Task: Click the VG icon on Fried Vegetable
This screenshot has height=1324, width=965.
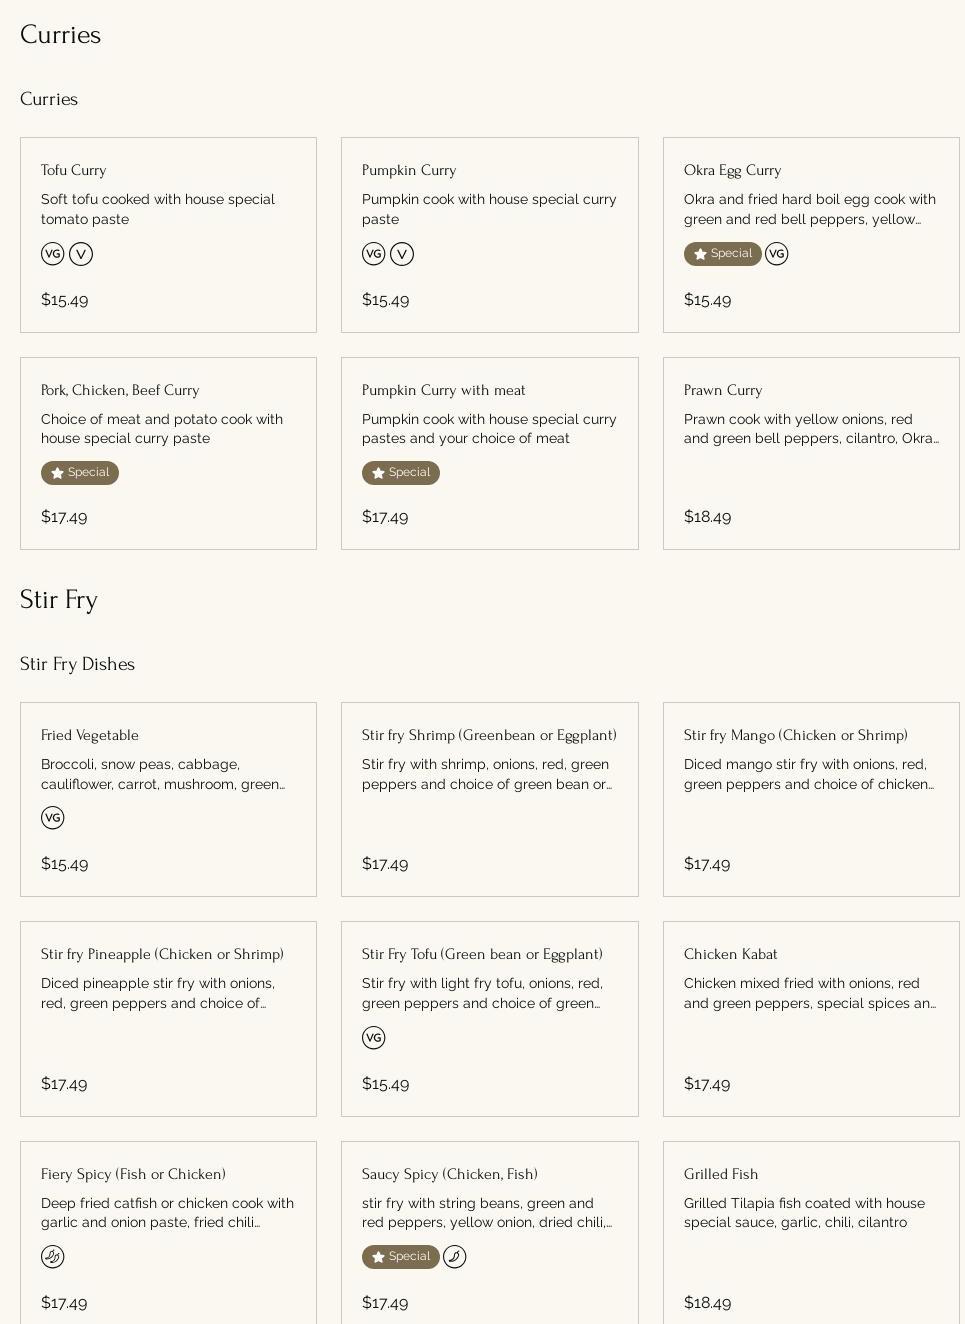Action: [53, 818]
